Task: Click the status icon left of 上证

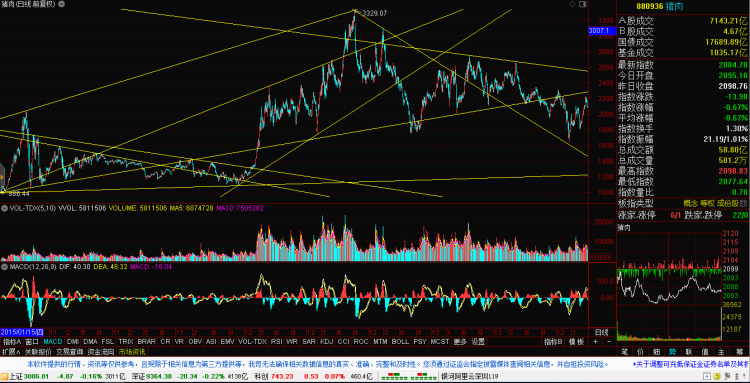Action: 4,377
